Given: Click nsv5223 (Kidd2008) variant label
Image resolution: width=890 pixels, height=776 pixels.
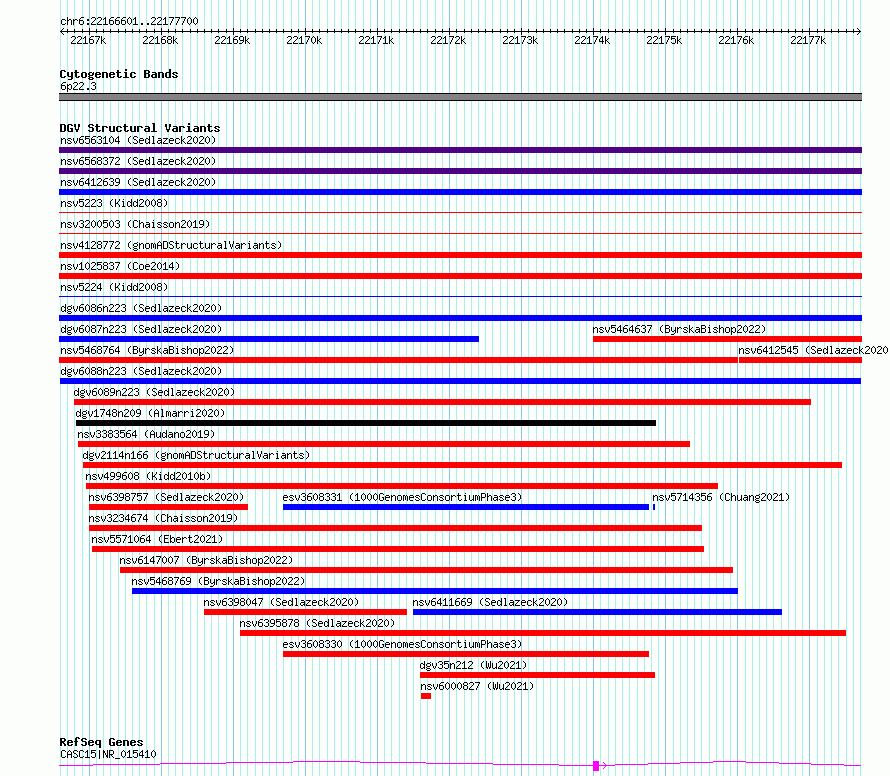Looking at the screenshot, I should tap(114, 203).
